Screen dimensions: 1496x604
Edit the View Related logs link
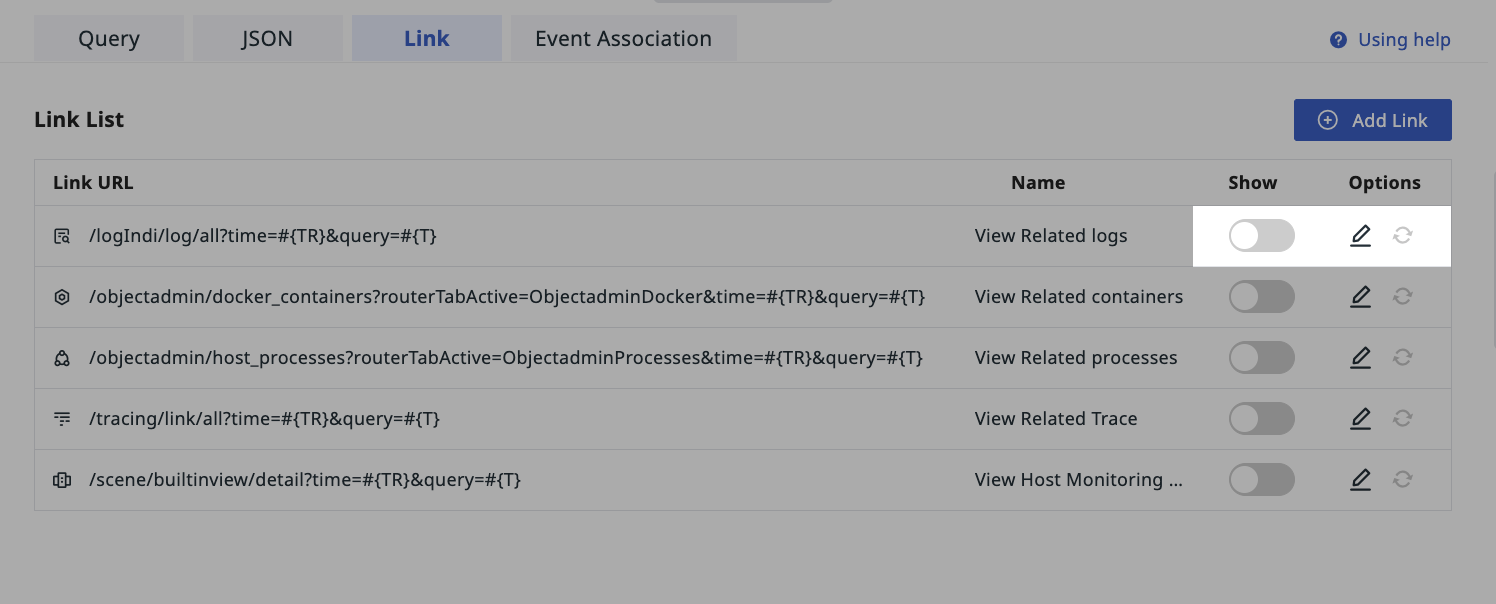(x=1360, y=236)
